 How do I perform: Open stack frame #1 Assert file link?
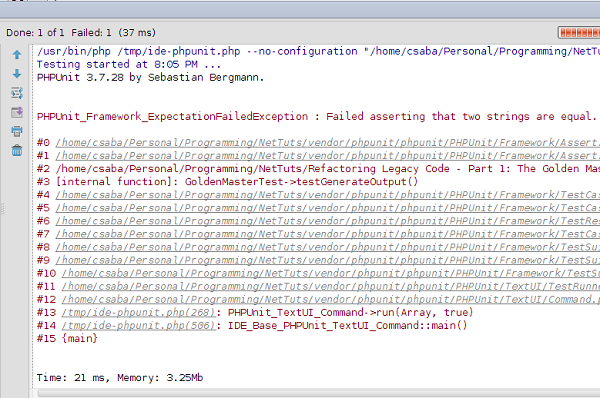tap(328, 156)
